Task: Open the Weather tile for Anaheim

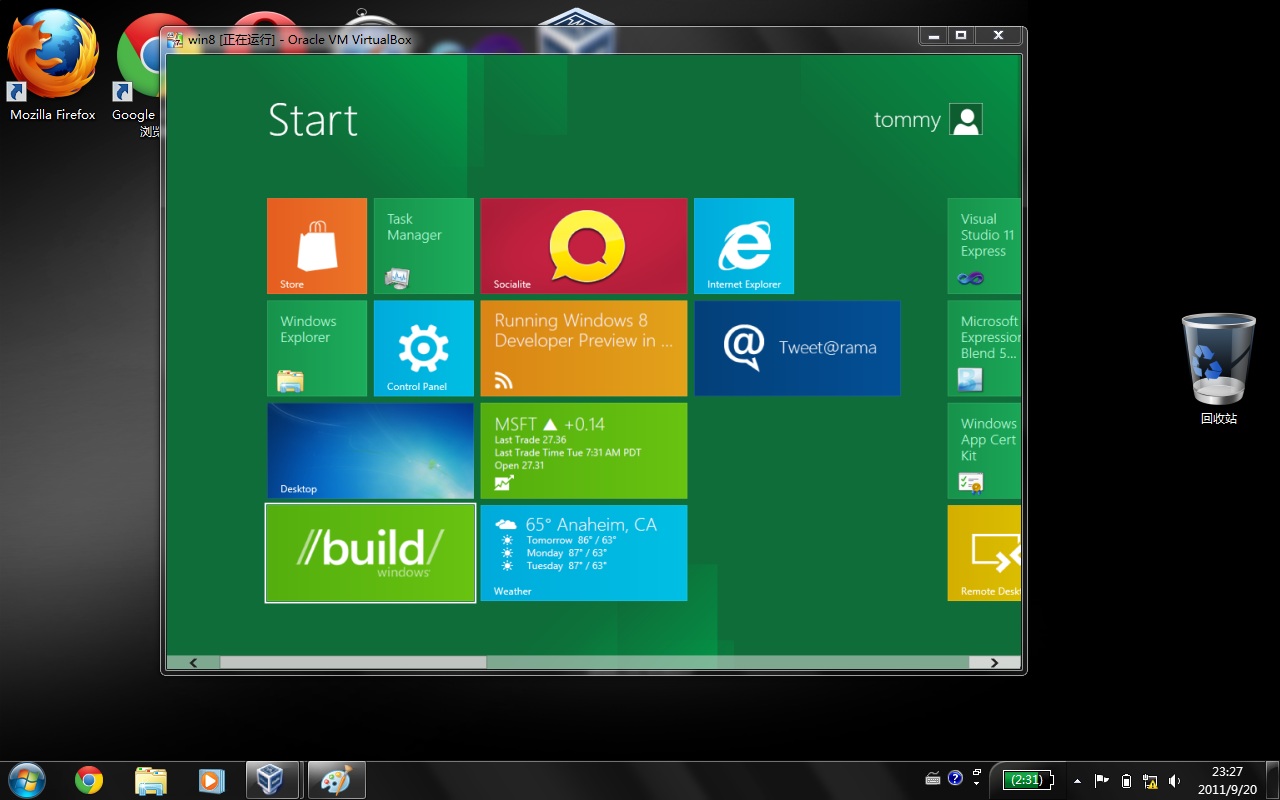Action: pyautogui.click(x=583, y=553)
